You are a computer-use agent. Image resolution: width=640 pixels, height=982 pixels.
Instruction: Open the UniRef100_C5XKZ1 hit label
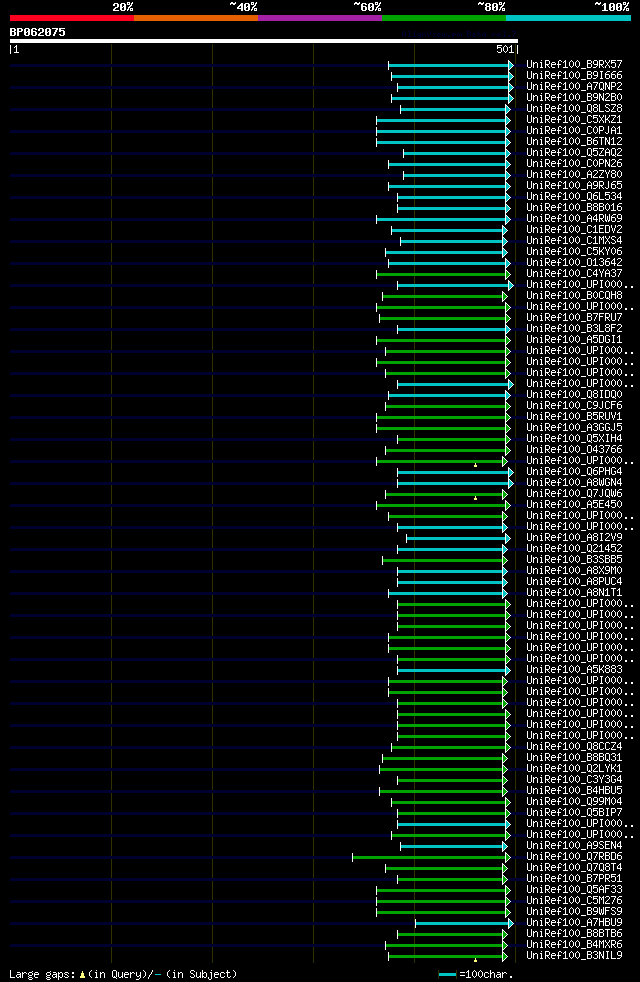[574, 120]
